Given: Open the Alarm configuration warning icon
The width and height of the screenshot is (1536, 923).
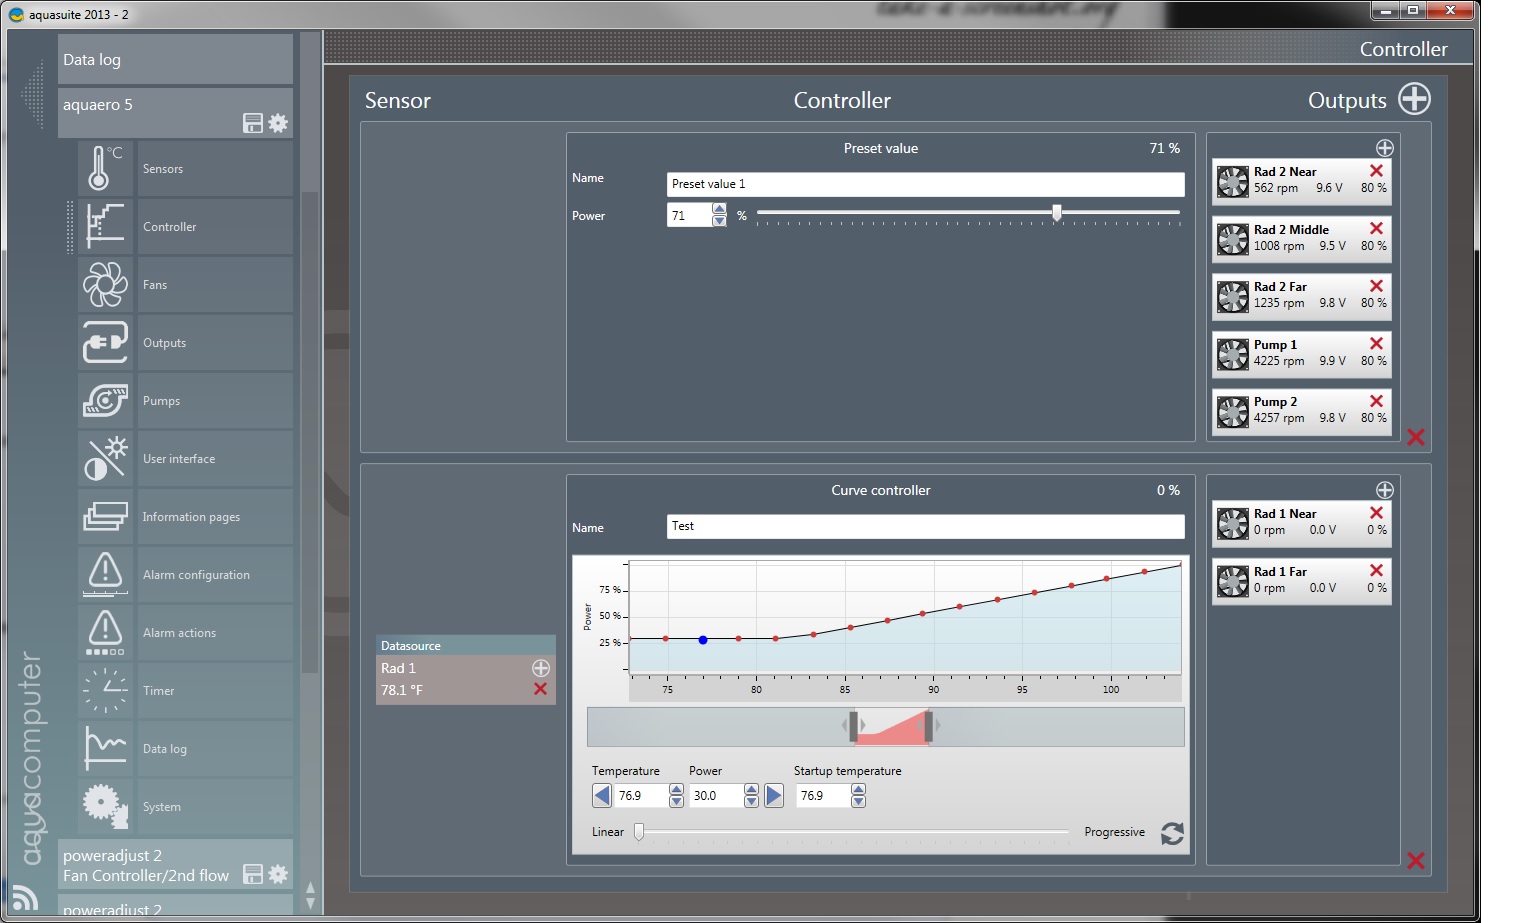Looking at the screenshot, I should [105, 574].
